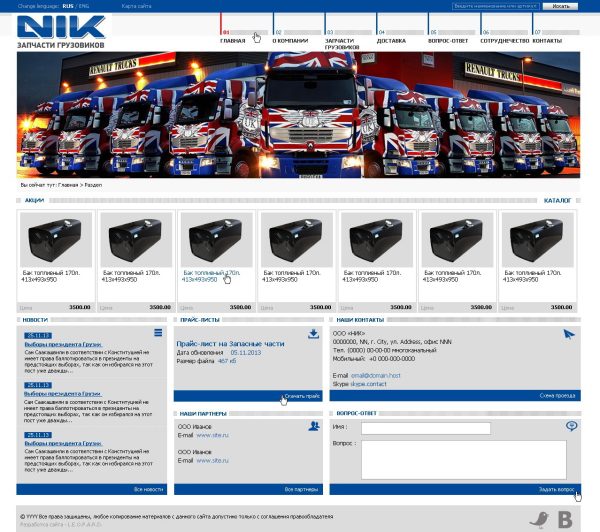Focus the Вопрос text area
This screenshot has width=600, height=532.
coord(464,460)
